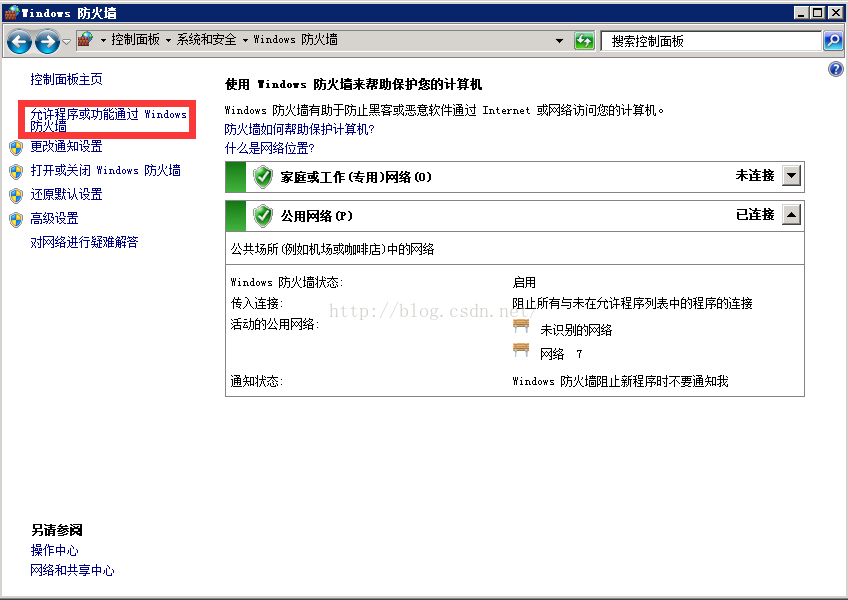
Task: Click the search magnifier icon
Action: click(833, 41)
